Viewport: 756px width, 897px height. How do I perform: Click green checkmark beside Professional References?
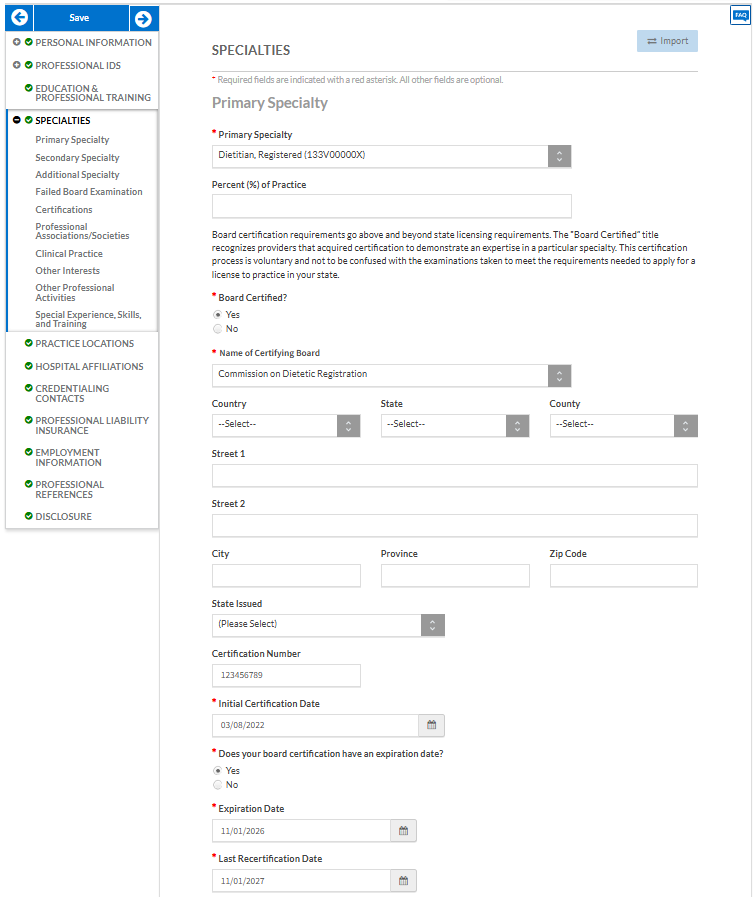29,483
